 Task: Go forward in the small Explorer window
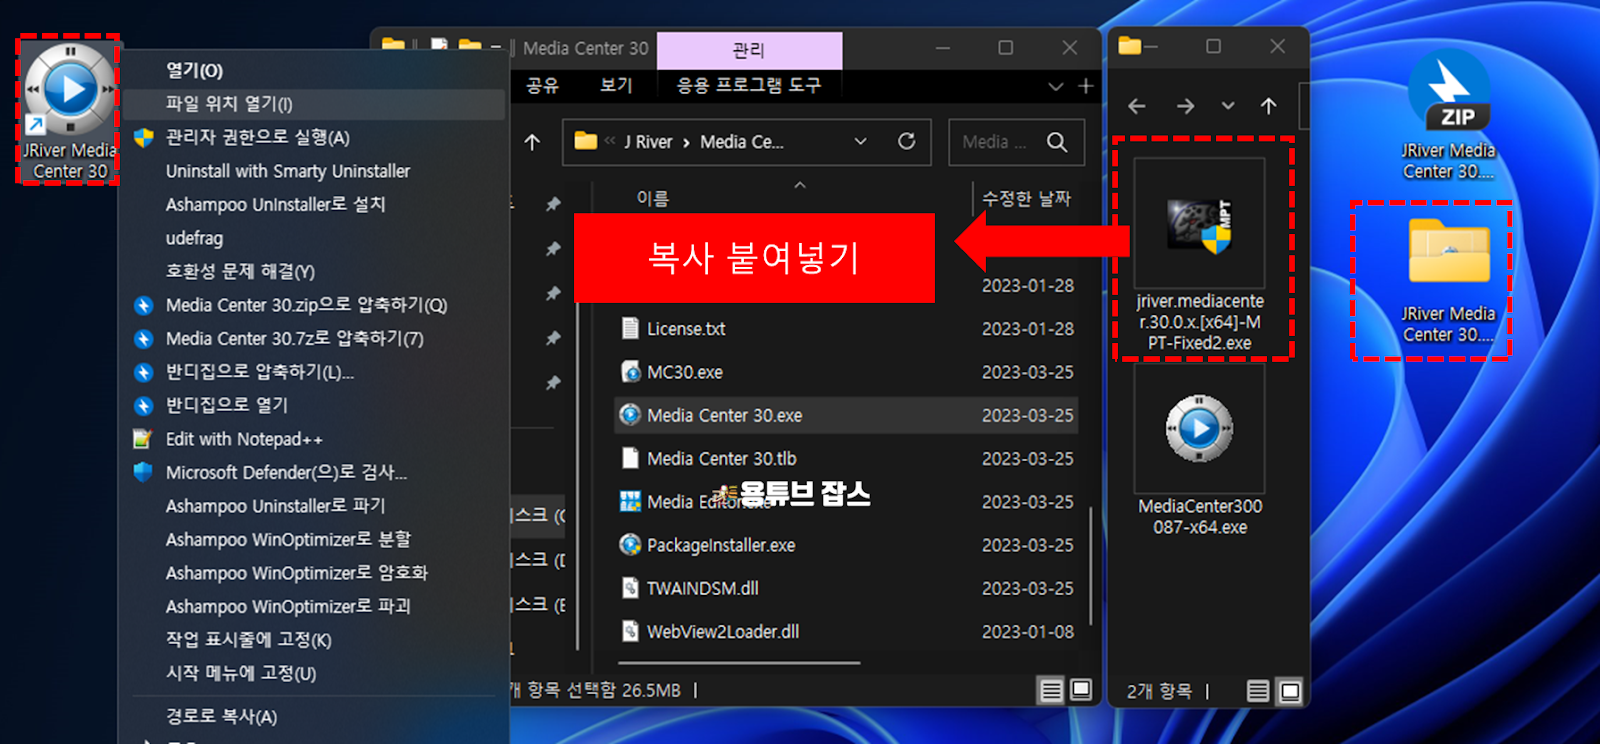[1185, 106]
